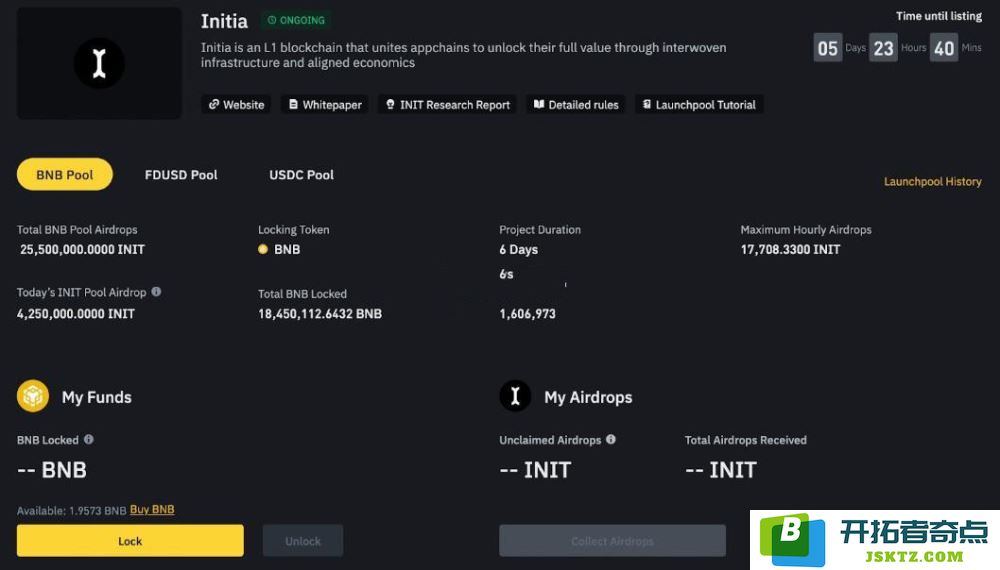The image size is (1000, 570).
Task: Click the 6 Days project duration value
Action: click(x=518, y=249)
